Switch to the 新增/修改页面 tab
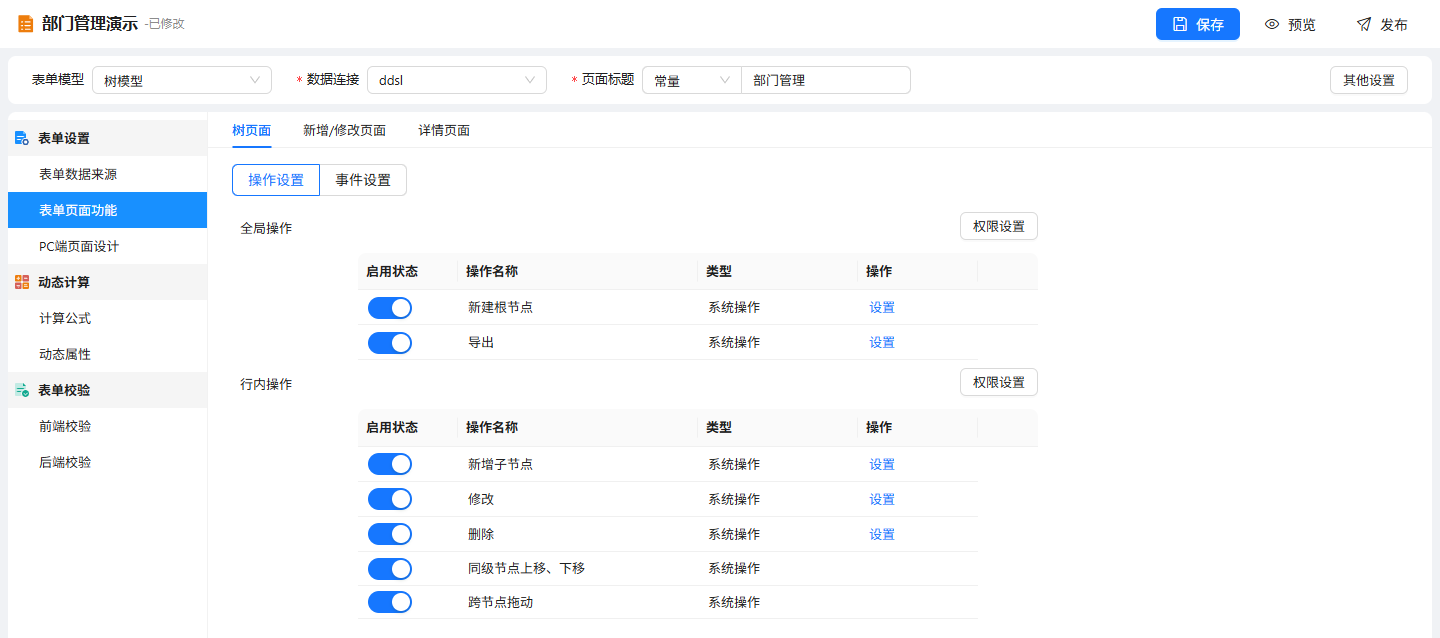The height and width of the screenshot is (638, 1440). click(x=345, y=130)
